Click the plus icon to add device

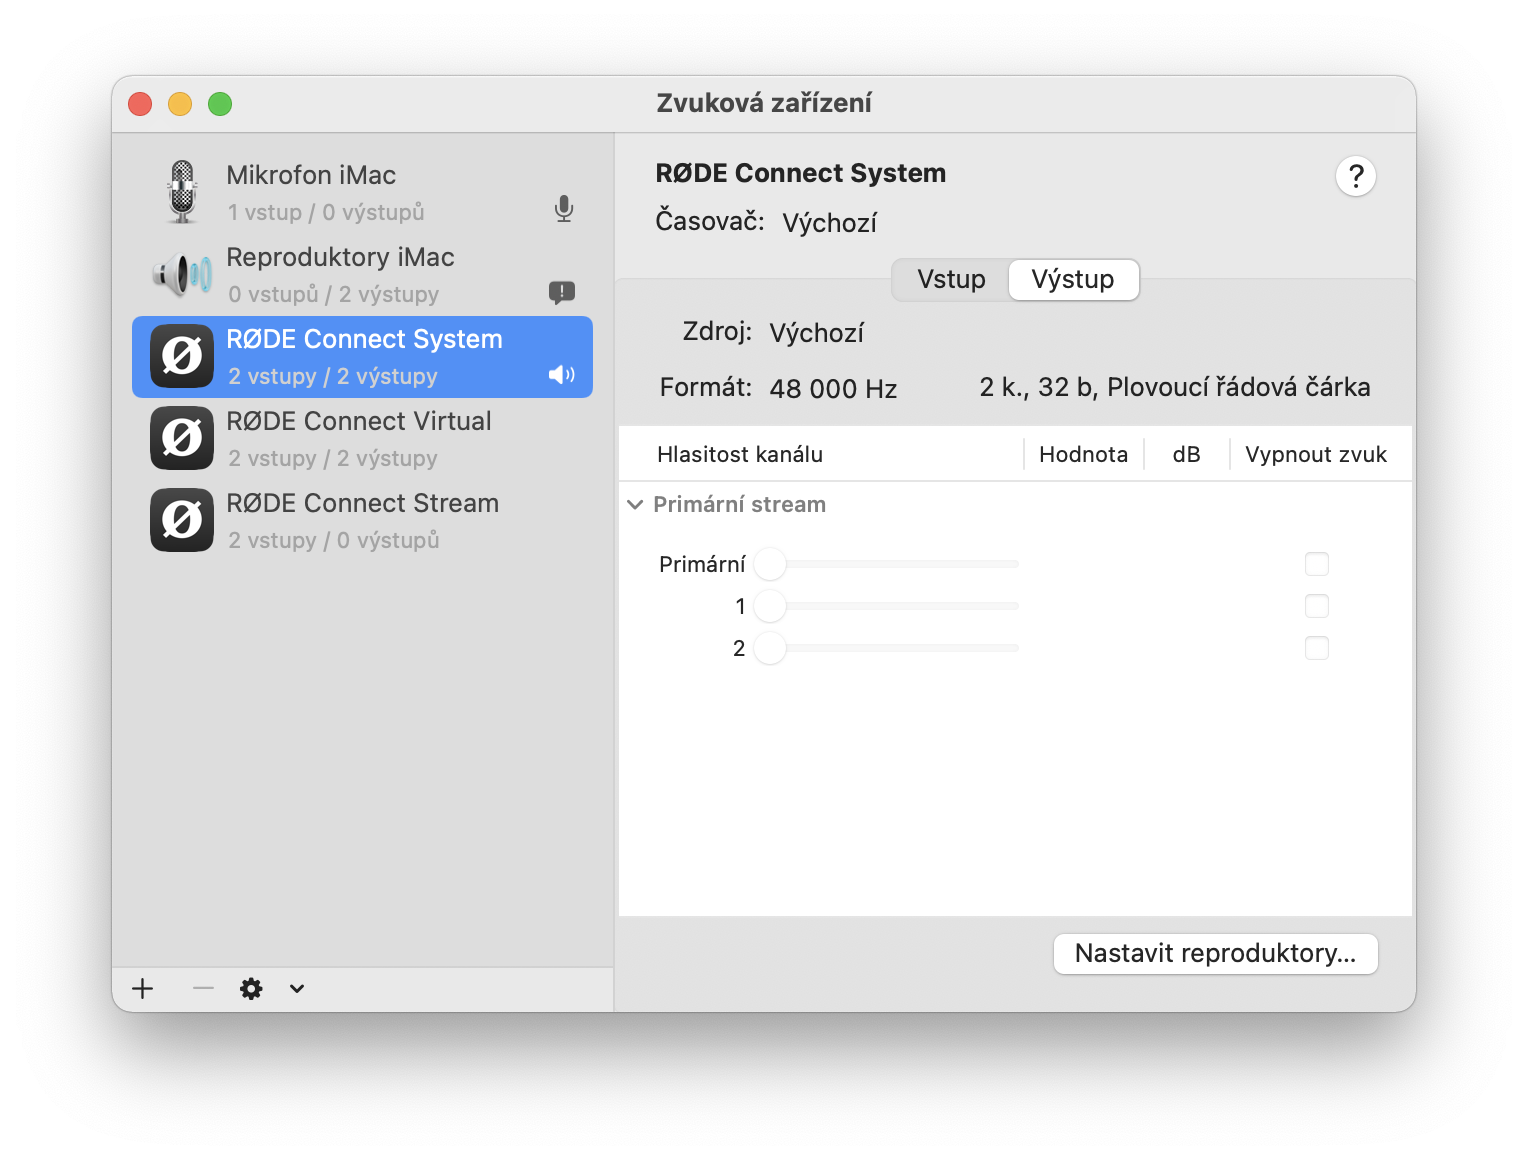pyautogui.click(x=143, y=989)
